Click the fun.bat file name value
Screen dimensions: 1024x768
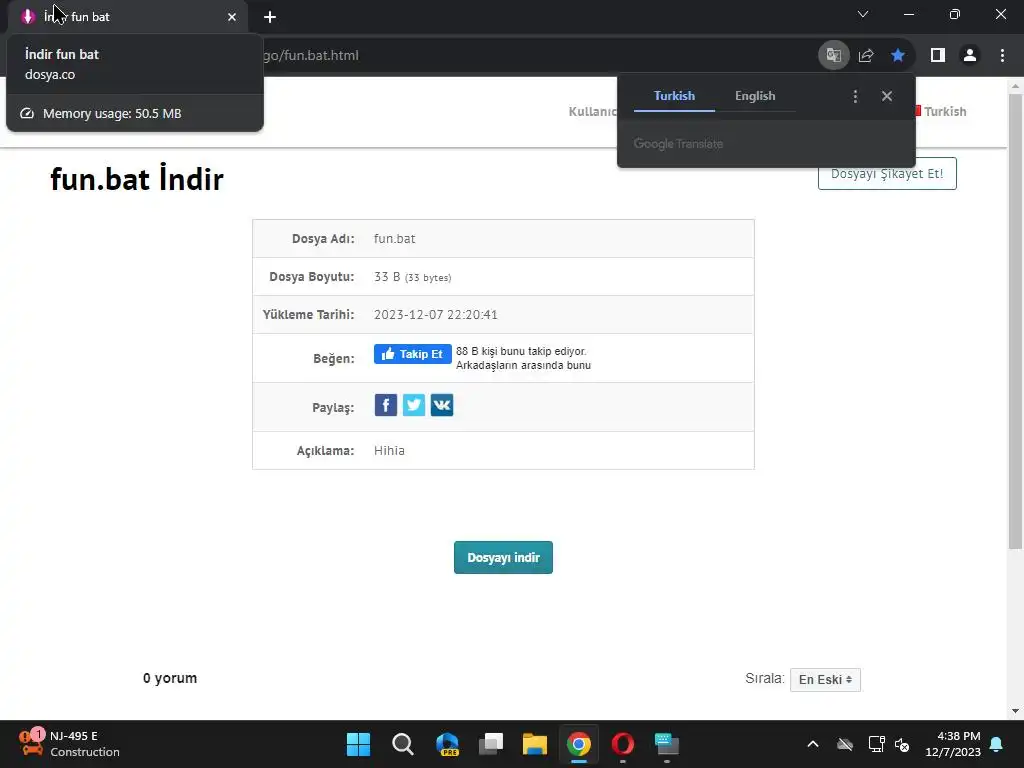[394, 239]
